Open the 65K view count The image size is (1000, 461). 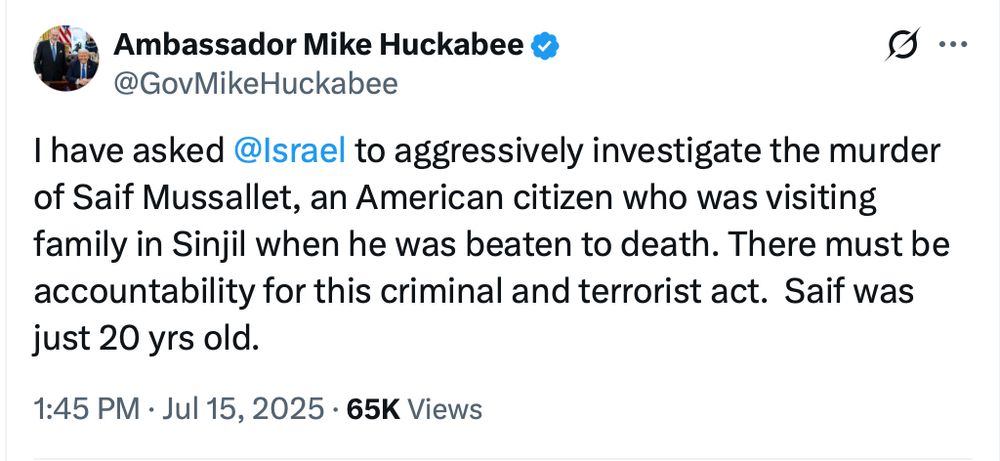[x=373, y=409]
